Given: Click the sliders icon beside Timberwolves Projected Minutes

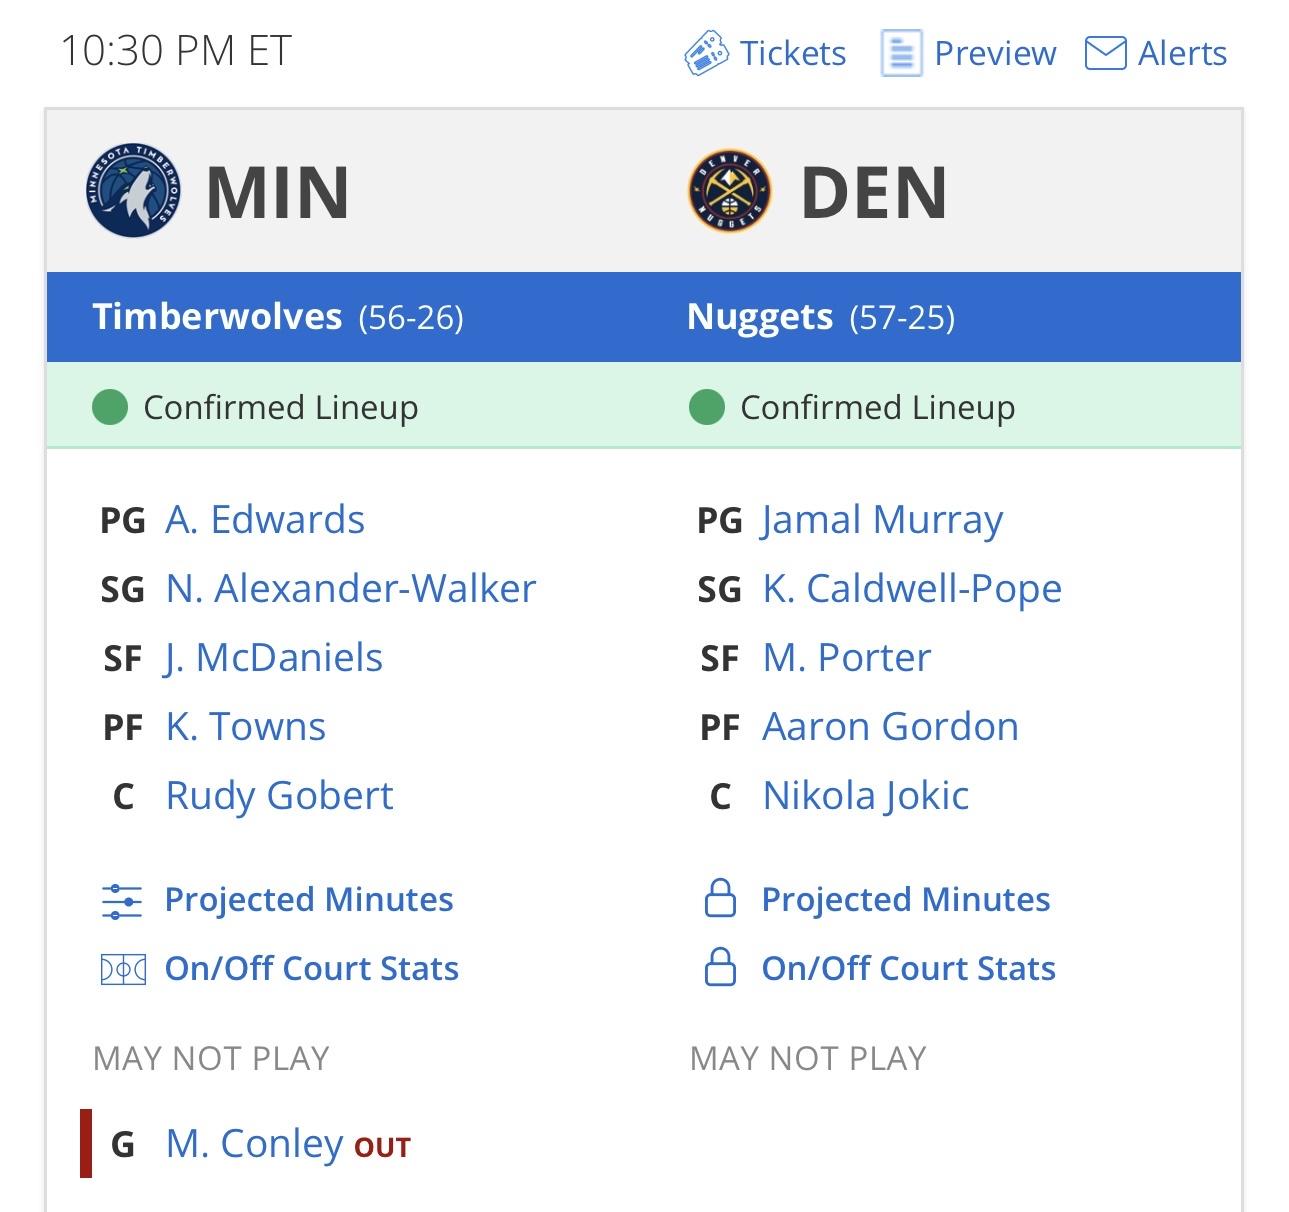Looking at the screenshot, I should point(122,900).
